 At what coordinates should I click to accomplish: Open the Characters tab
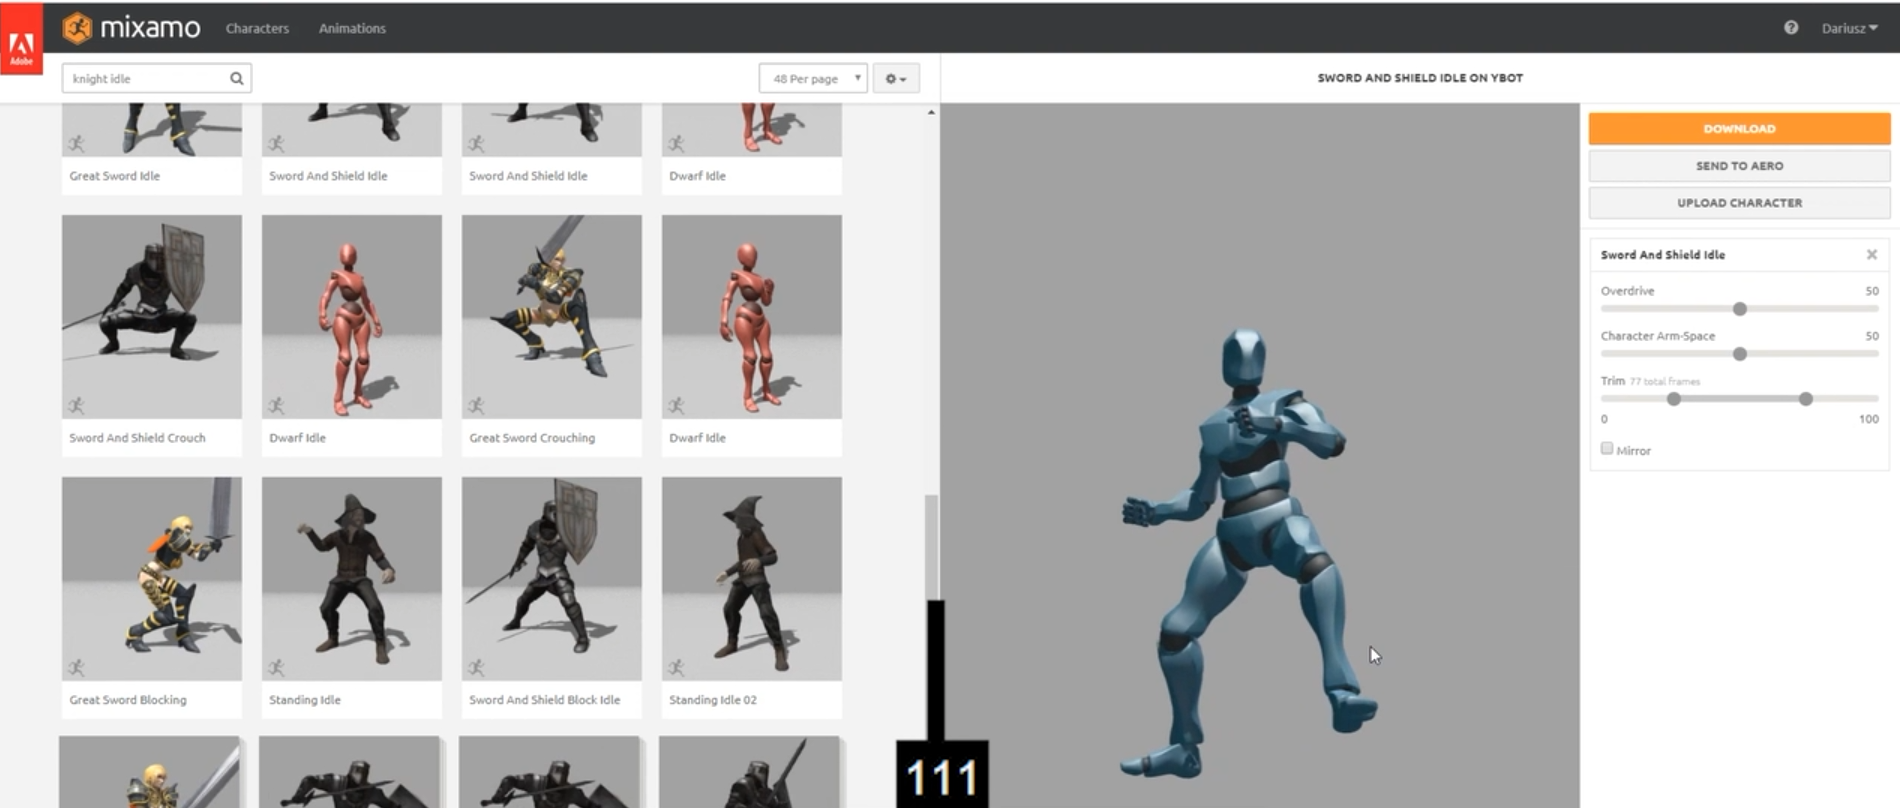[x=257, y=28]
